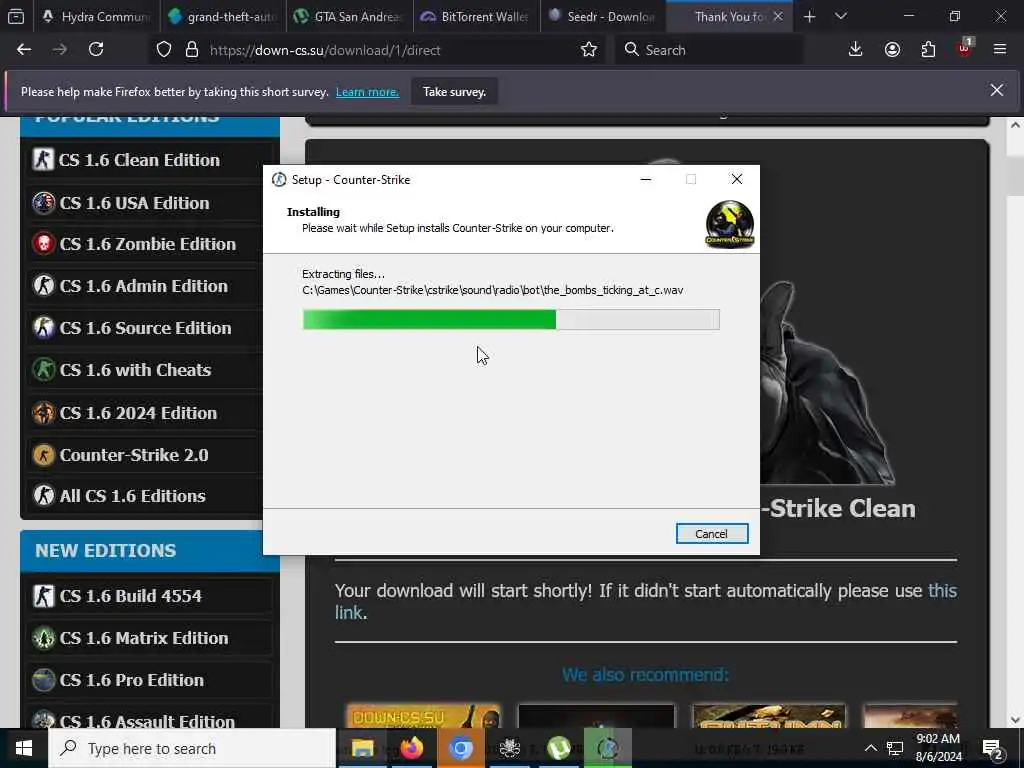The image size is (1024, 768).
Task: Go back to previous page
Action: click(x=24, y=50)
